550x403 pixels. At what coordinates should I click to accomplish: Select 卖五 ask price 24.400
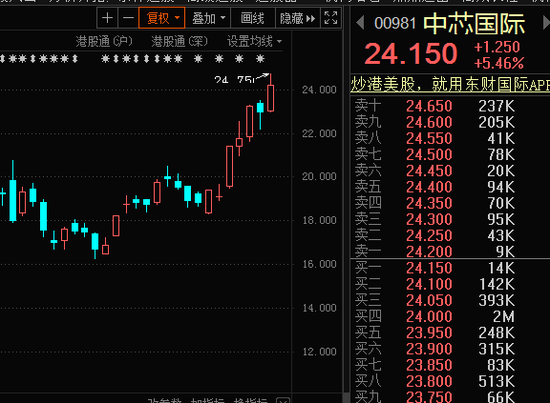[429, 187]
